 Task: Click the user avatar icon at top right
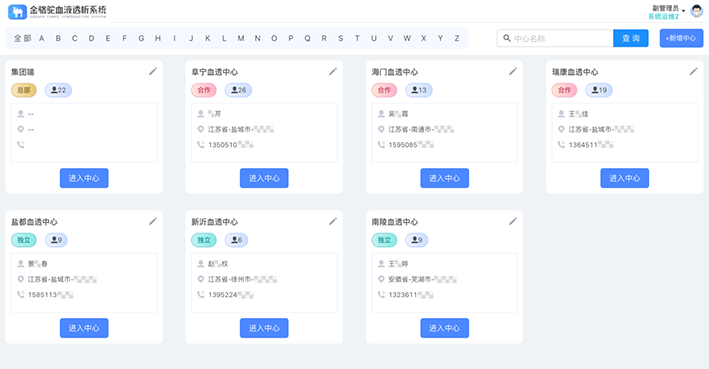pos(697,11)
